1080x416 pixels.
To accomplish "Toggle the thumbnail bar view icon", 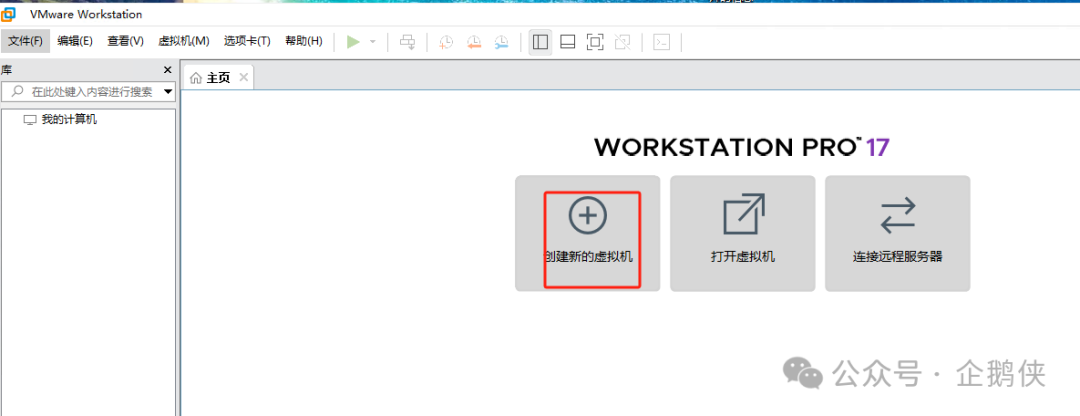I will pyautogui.click(x=568, y=42).
